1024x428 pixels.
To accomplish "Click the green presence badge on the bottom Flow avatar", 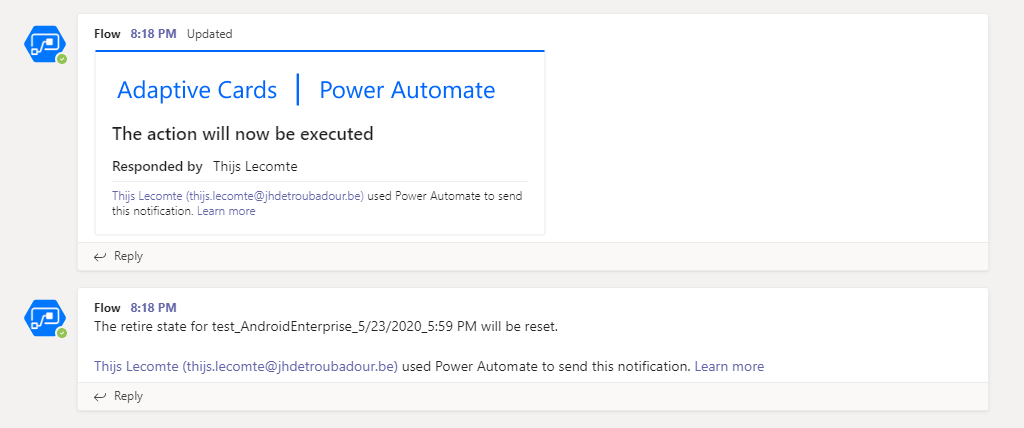I will click(62, 333).
